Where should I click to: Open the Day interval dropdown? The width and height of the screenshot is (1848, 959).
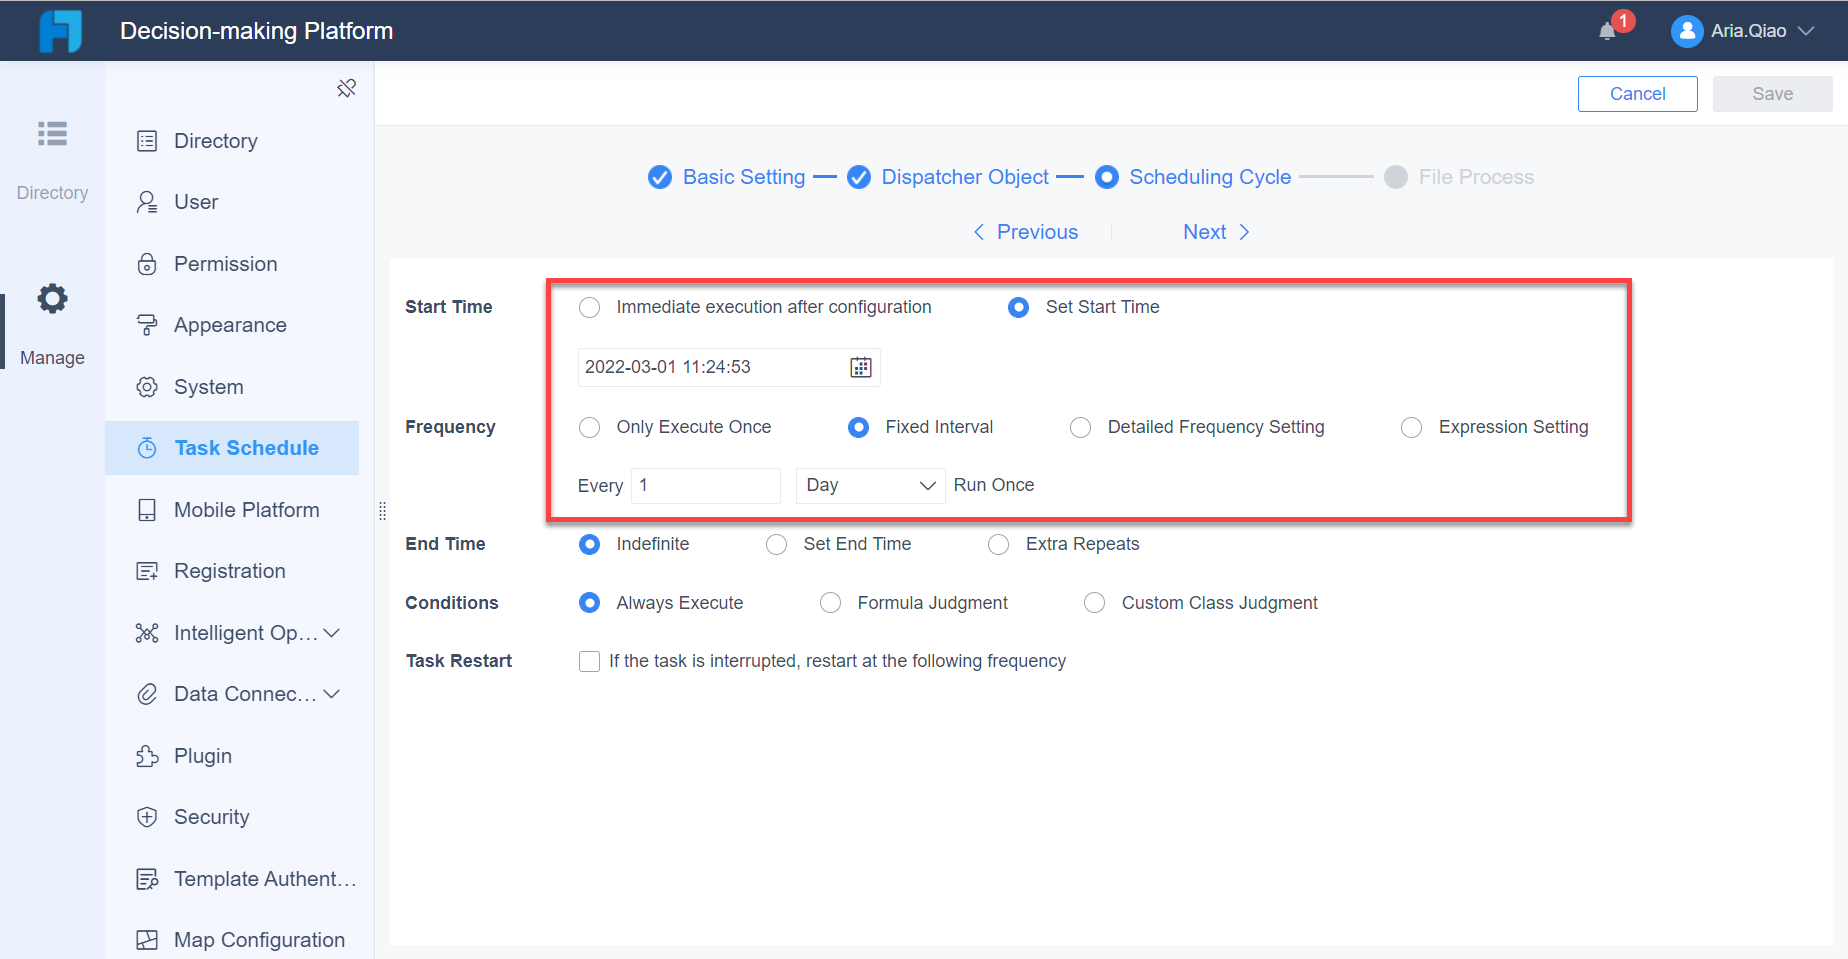coord(869,485)
